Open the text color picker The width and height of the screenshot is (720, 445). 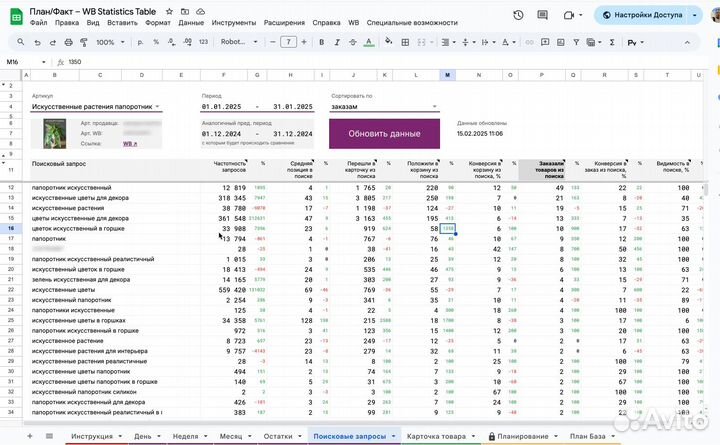[x=369, y=42]
